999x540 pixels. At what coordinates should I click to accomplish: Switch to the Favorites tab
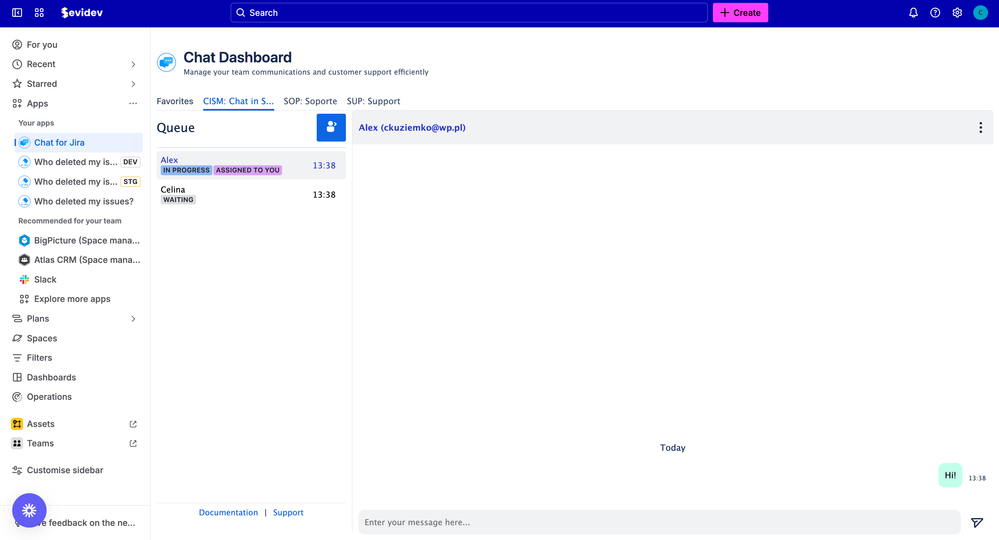[175, 101]
